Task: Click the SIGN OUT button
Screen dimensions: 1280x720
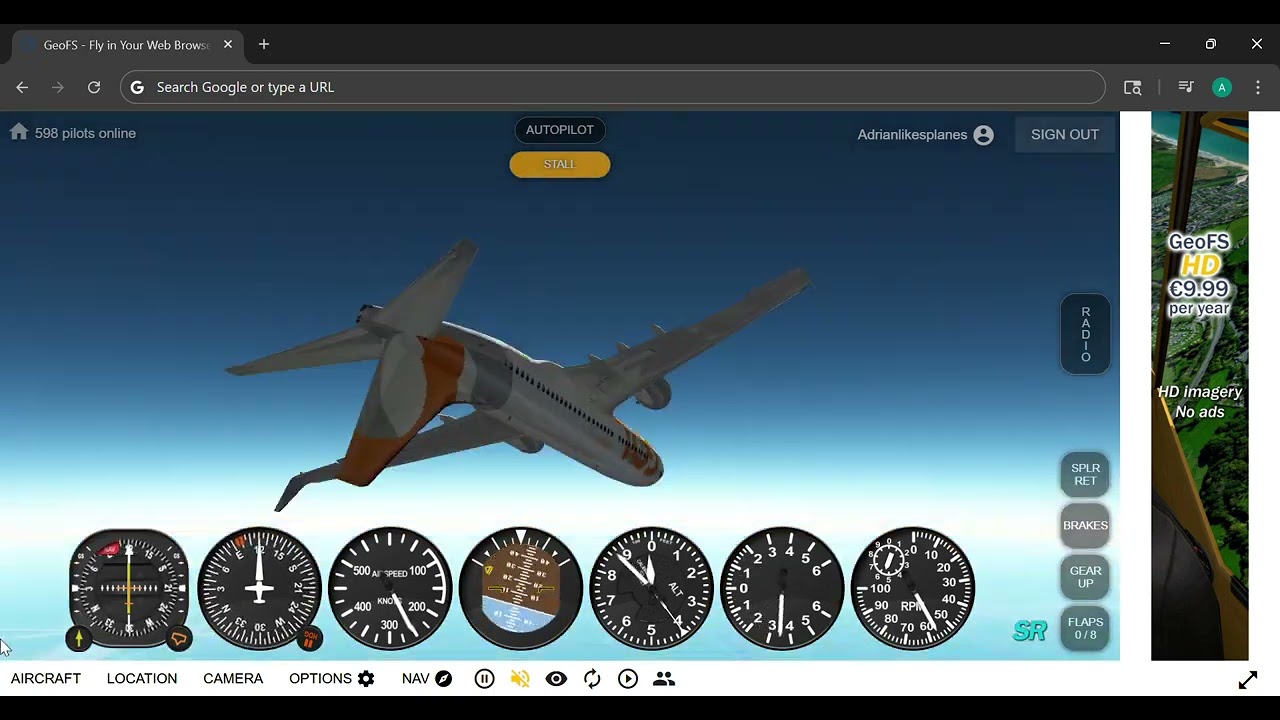Action: click(1065, 135)
